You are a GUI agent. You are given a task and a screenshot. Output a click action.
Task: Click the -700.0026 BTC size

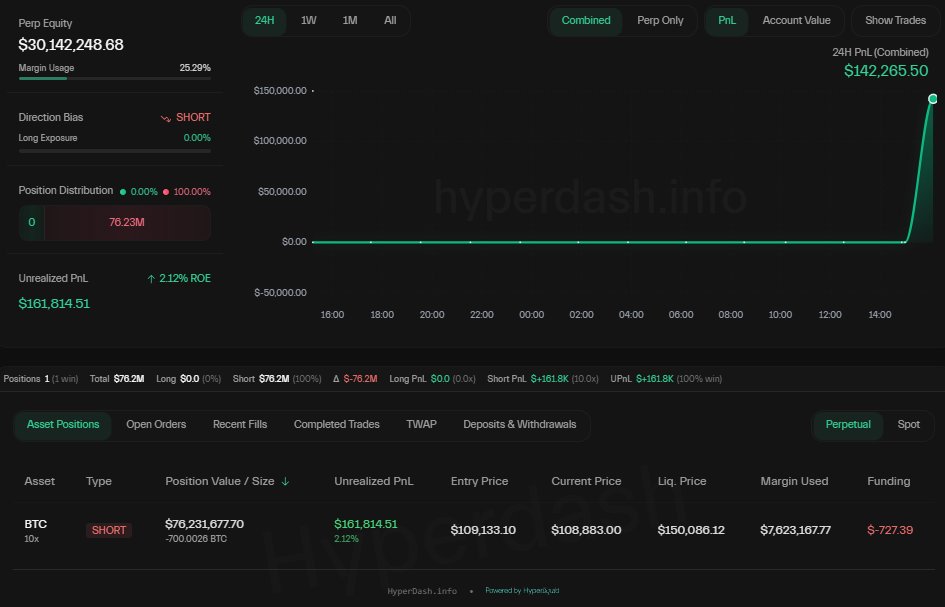click(196, 539)
